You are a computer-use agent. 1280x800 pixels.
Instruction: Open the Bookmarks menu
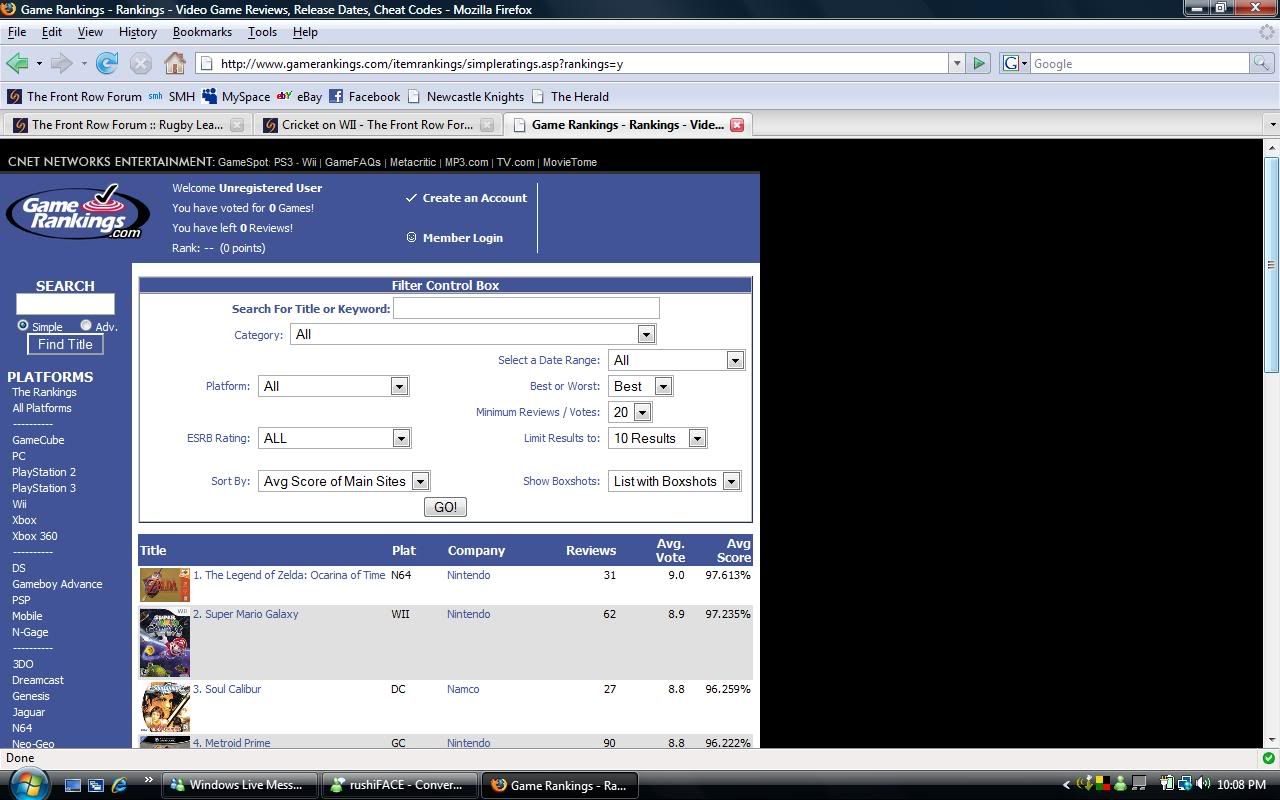202,31
